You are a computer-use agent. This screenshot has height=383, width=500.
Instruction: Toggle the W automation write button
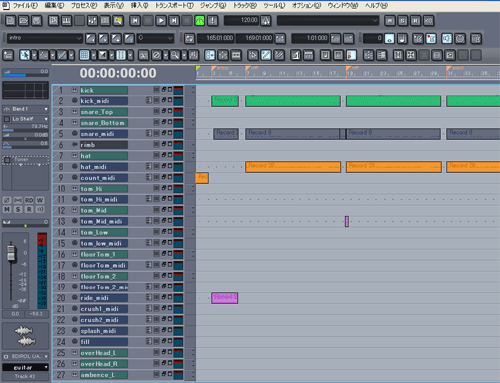coord(40,200)
